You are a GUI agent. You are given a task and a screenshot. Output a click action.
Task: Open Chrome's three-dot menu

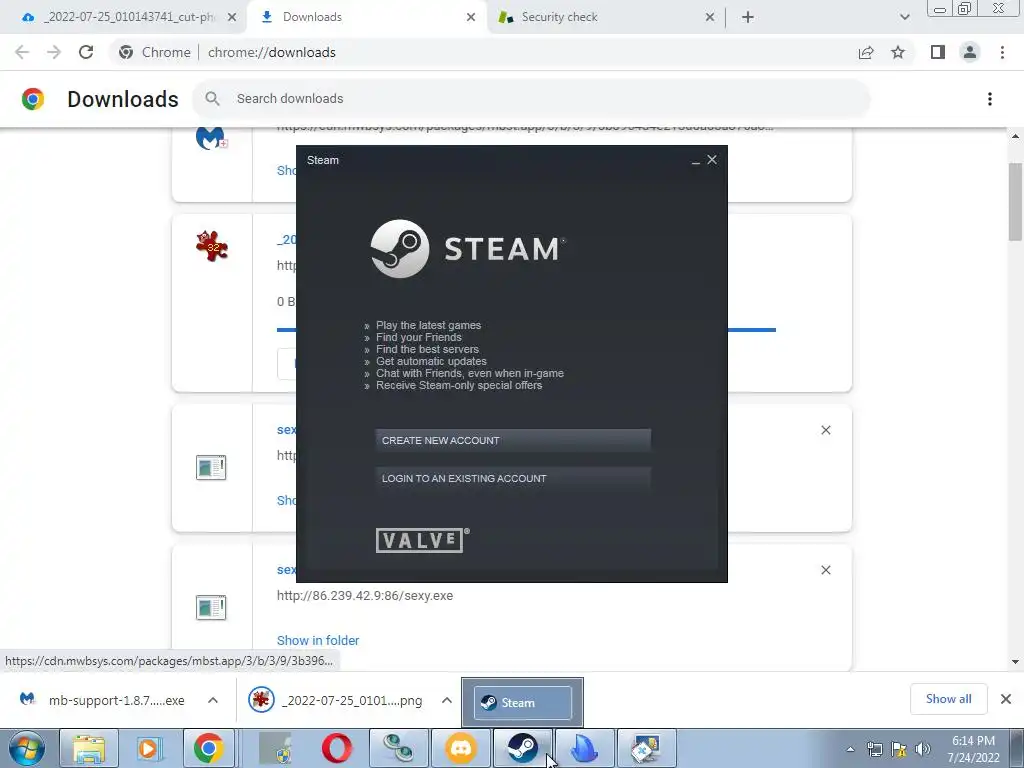[1002, 52]
